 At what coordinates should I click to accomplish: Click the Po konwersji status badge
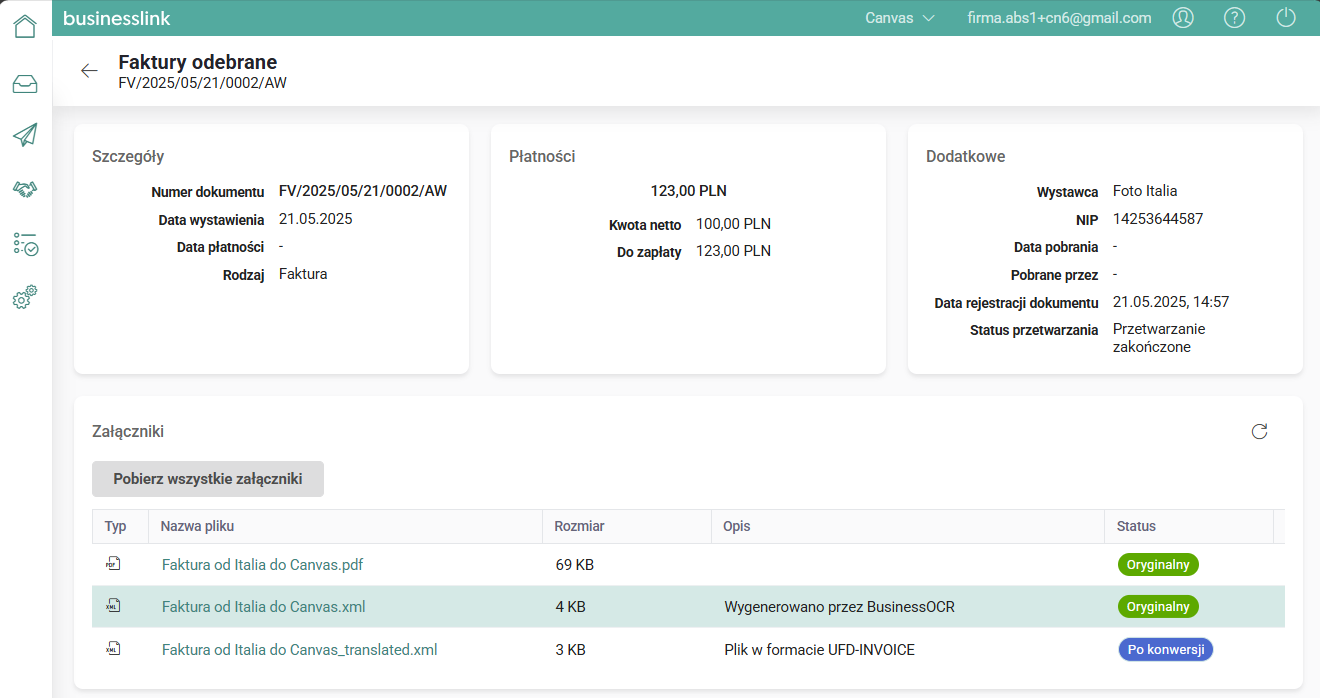1165,649
